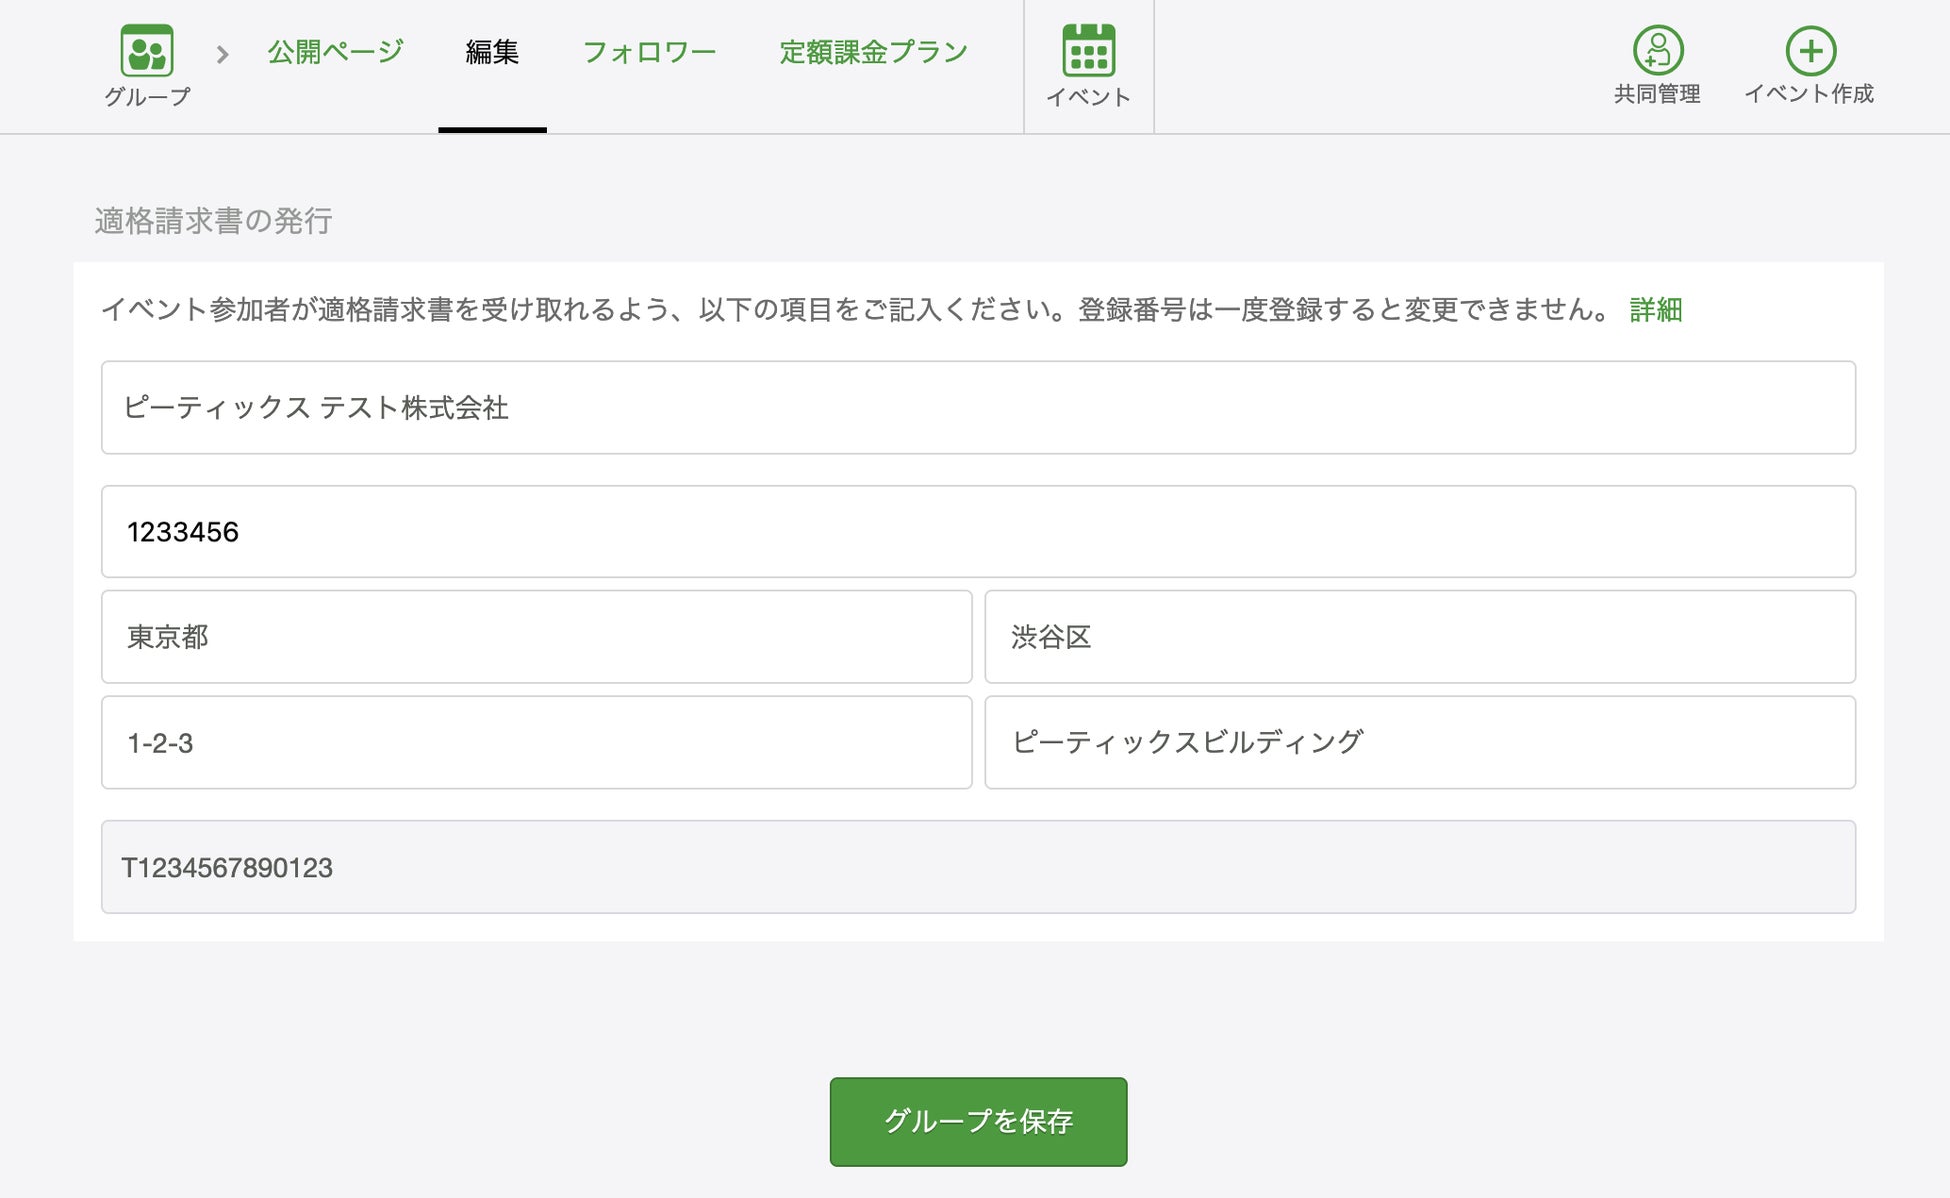Open the 定額課金プラン tab
1950x1198 pixels.
tap(873, 52)
